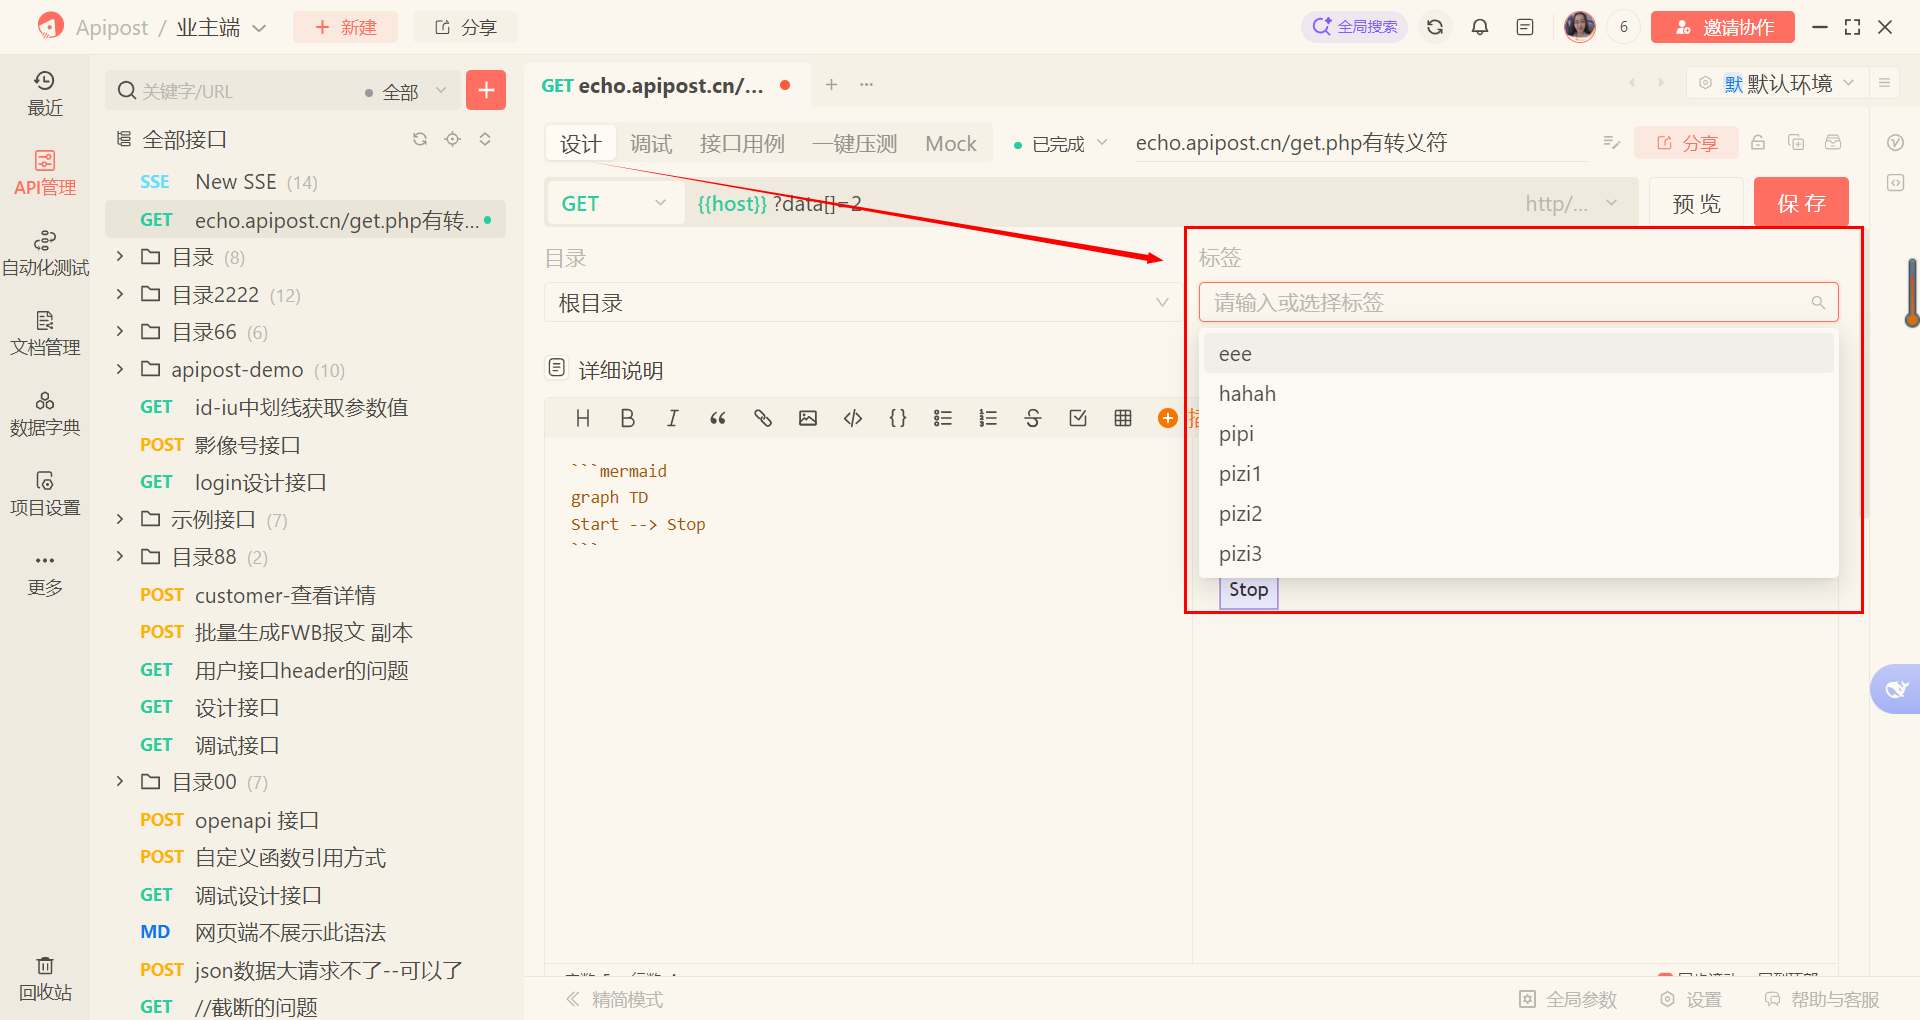Expand the 目录2222 folder
The width and height of the screenshot is (1920, 1020).
(x=120, y=294)
